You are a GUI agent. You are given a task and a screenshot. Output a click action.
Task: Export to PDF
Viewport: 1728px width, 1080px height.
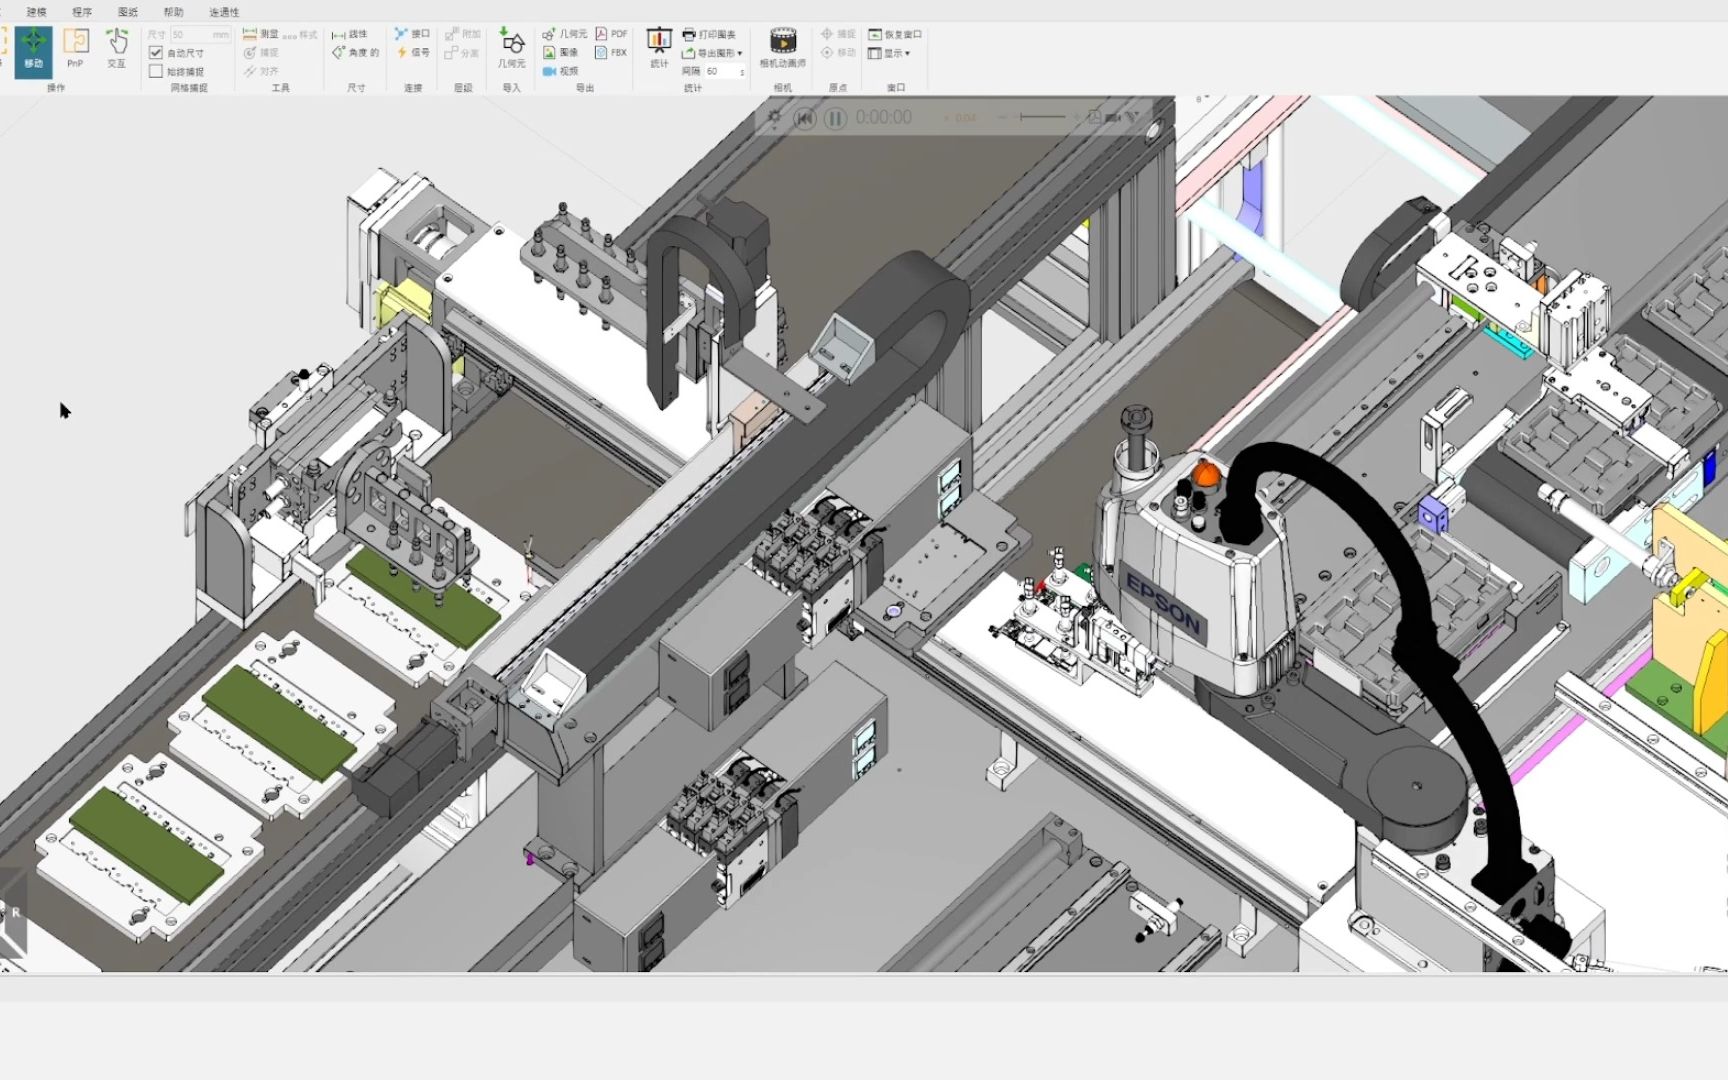[x=611, y=34]
